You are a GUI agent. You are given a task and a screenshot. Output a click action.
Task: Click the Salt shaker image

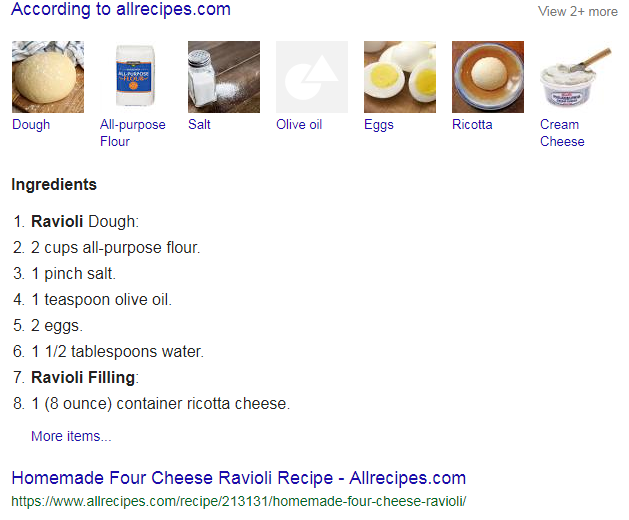coord(224,77)
